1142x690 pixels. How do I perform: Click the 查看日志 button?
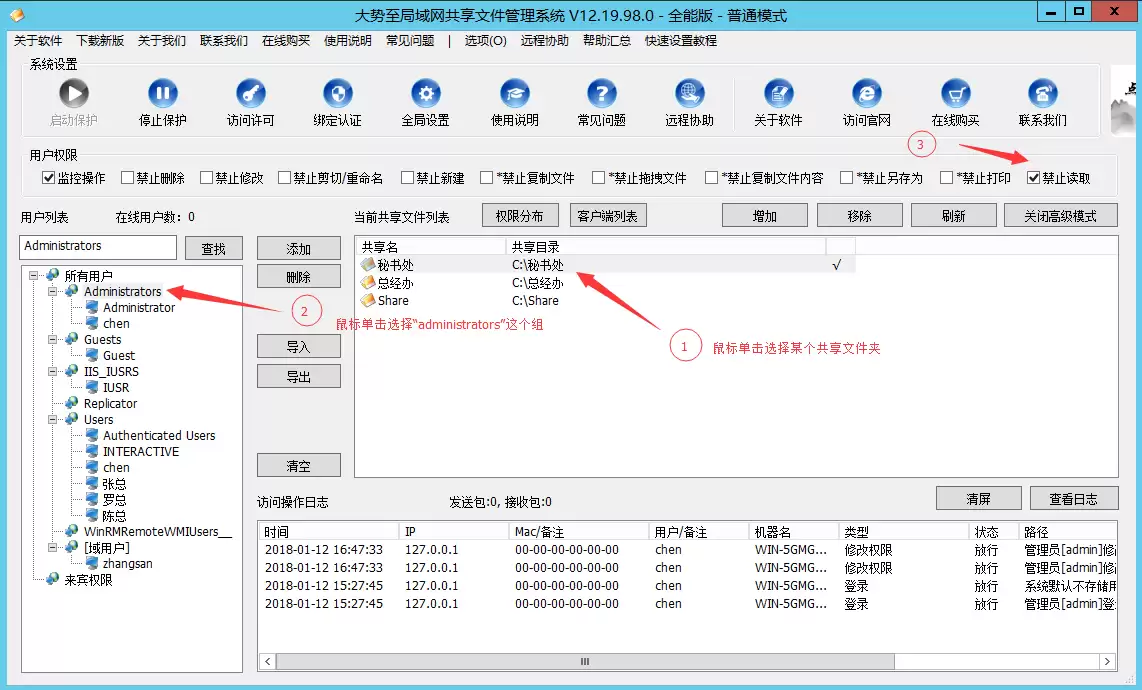1074,498
